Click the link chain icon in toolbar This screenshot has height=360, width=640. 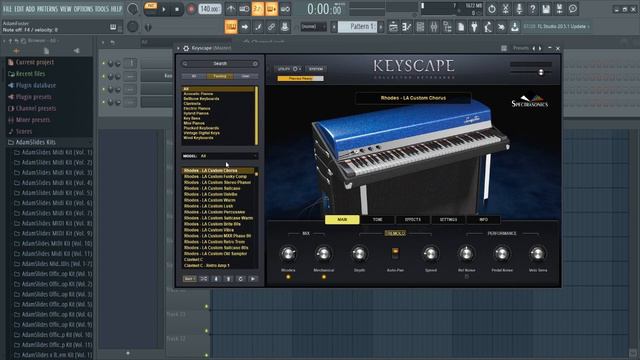click(271, 27)
